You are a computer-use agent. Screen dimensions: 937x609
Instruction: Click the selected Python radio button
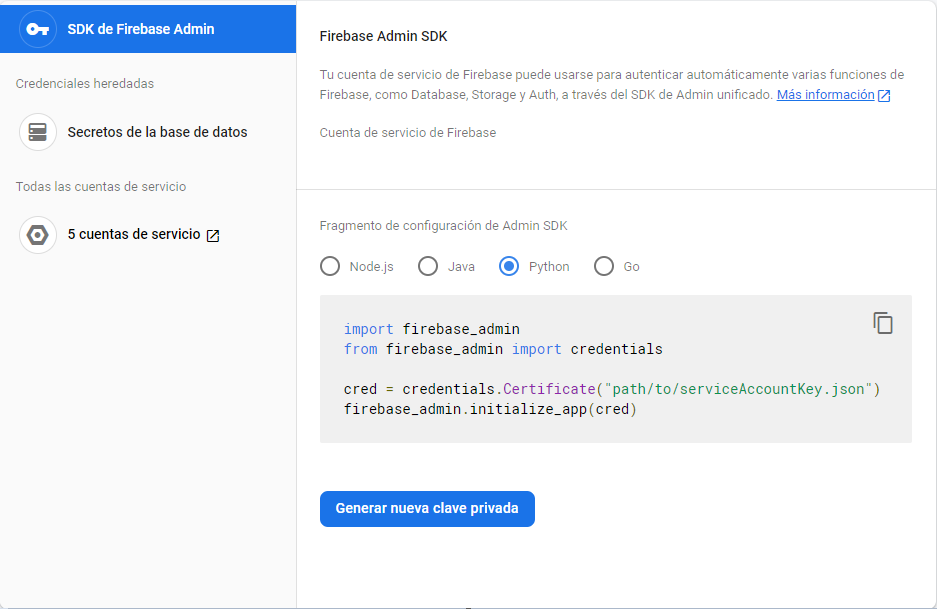(510, 266)
